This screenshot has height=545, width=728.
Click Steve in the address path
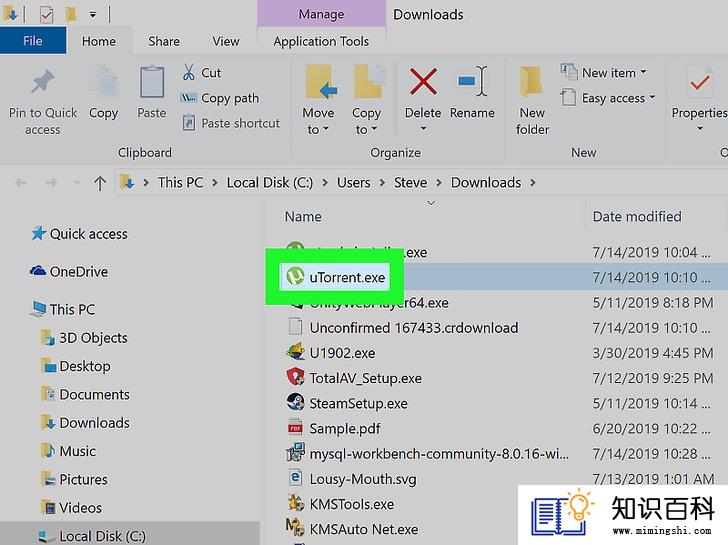pos(410,182)
